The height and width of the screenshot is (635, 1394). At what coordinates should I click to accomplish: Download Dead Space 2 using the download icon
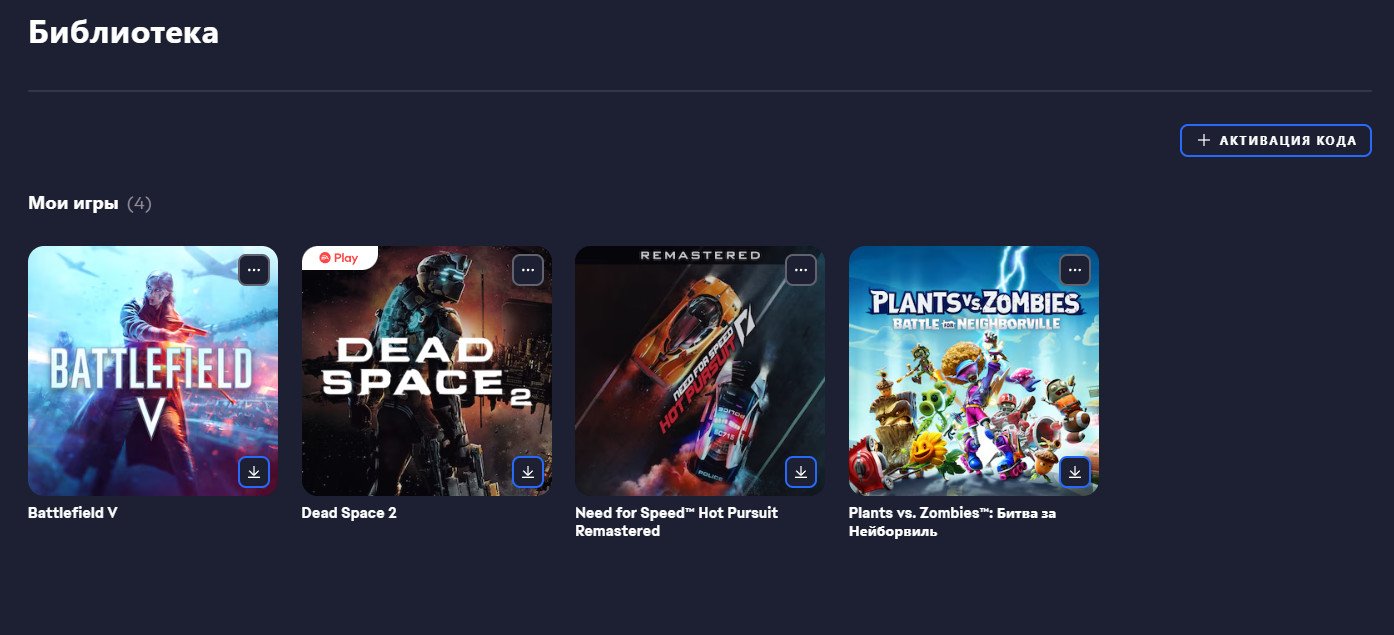(528, 472)
